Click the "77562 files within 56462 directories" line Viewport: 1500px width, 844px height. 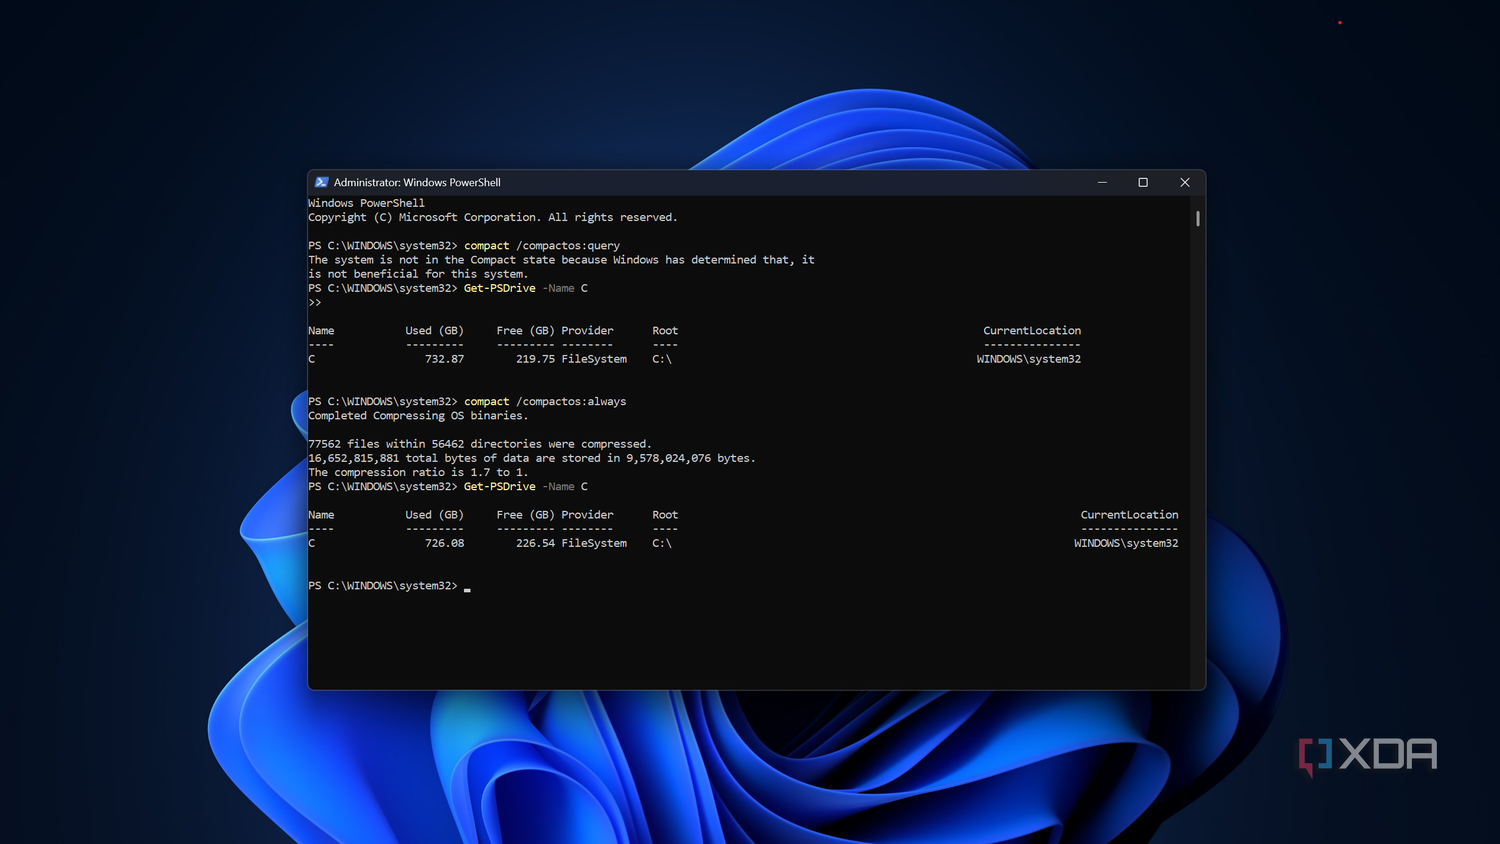pyautogui.click(x=480, y=444)
